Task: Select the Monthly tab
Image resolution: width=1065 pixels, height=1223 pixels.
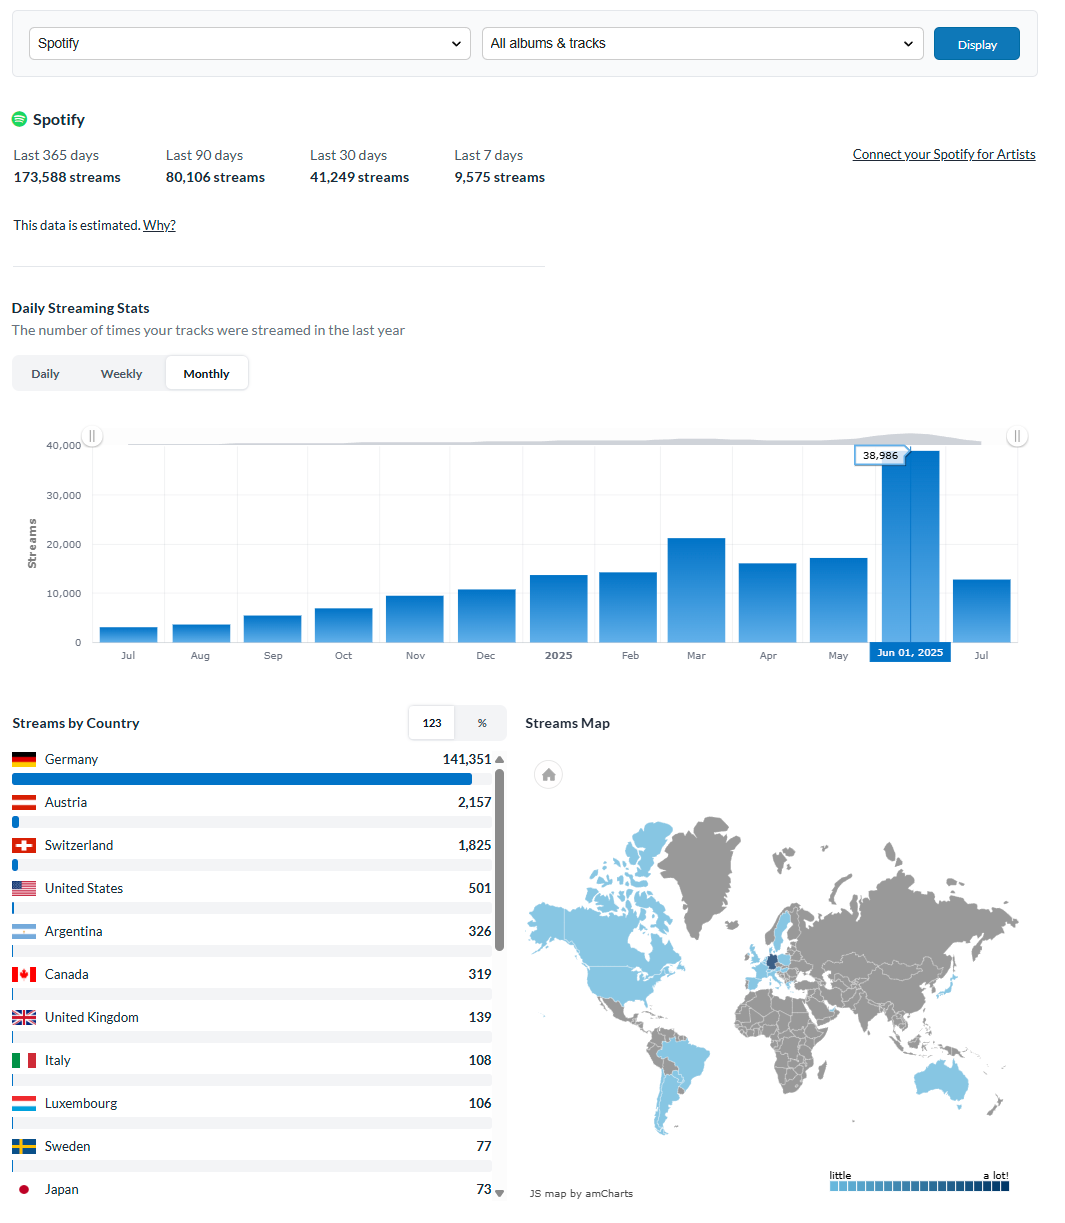Action: click(x=207, y=374)
